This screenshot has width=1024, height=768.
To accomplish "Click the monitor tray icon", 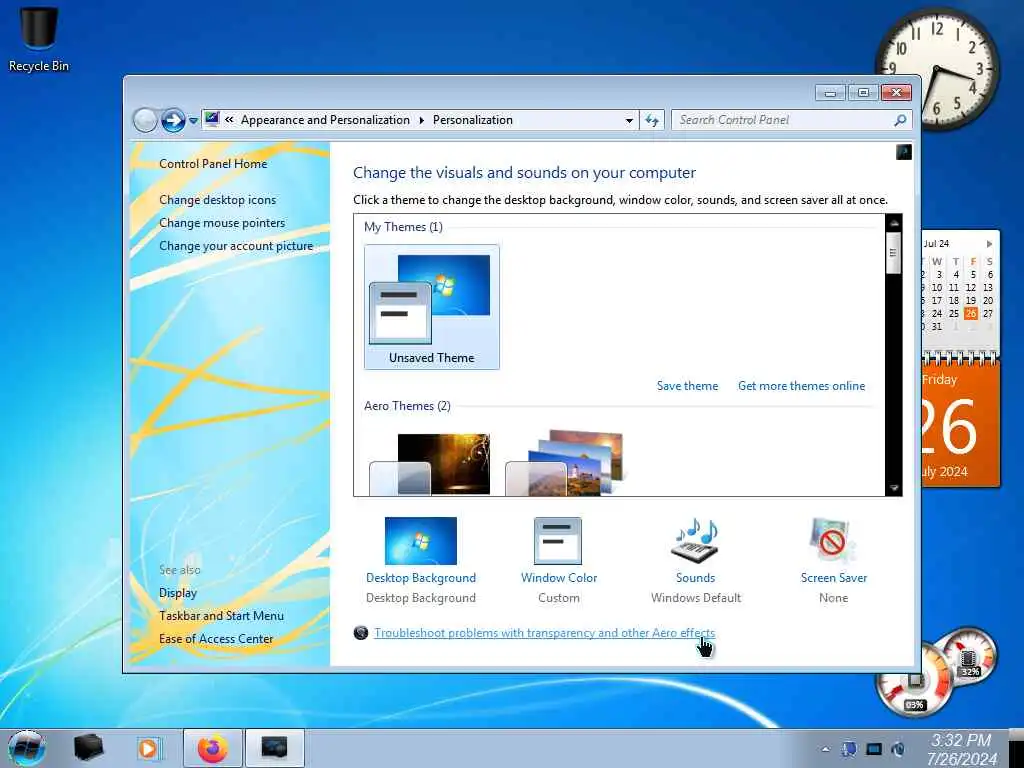I will coord(874,749).
